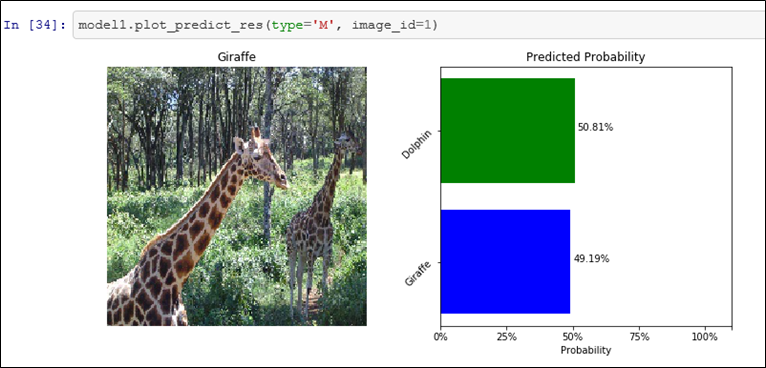This screenshot has height=368, width=766.
Task: Click the 50% x-axis tick label
Action: 573,337
